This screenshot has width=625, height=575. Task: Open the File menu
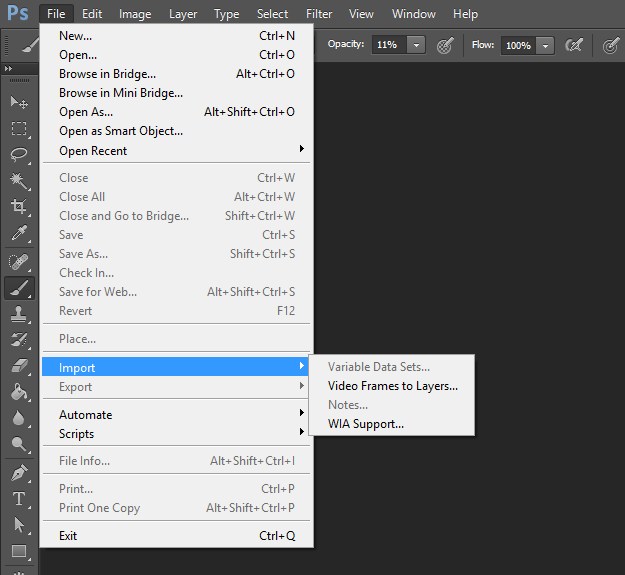pos(56,14)
